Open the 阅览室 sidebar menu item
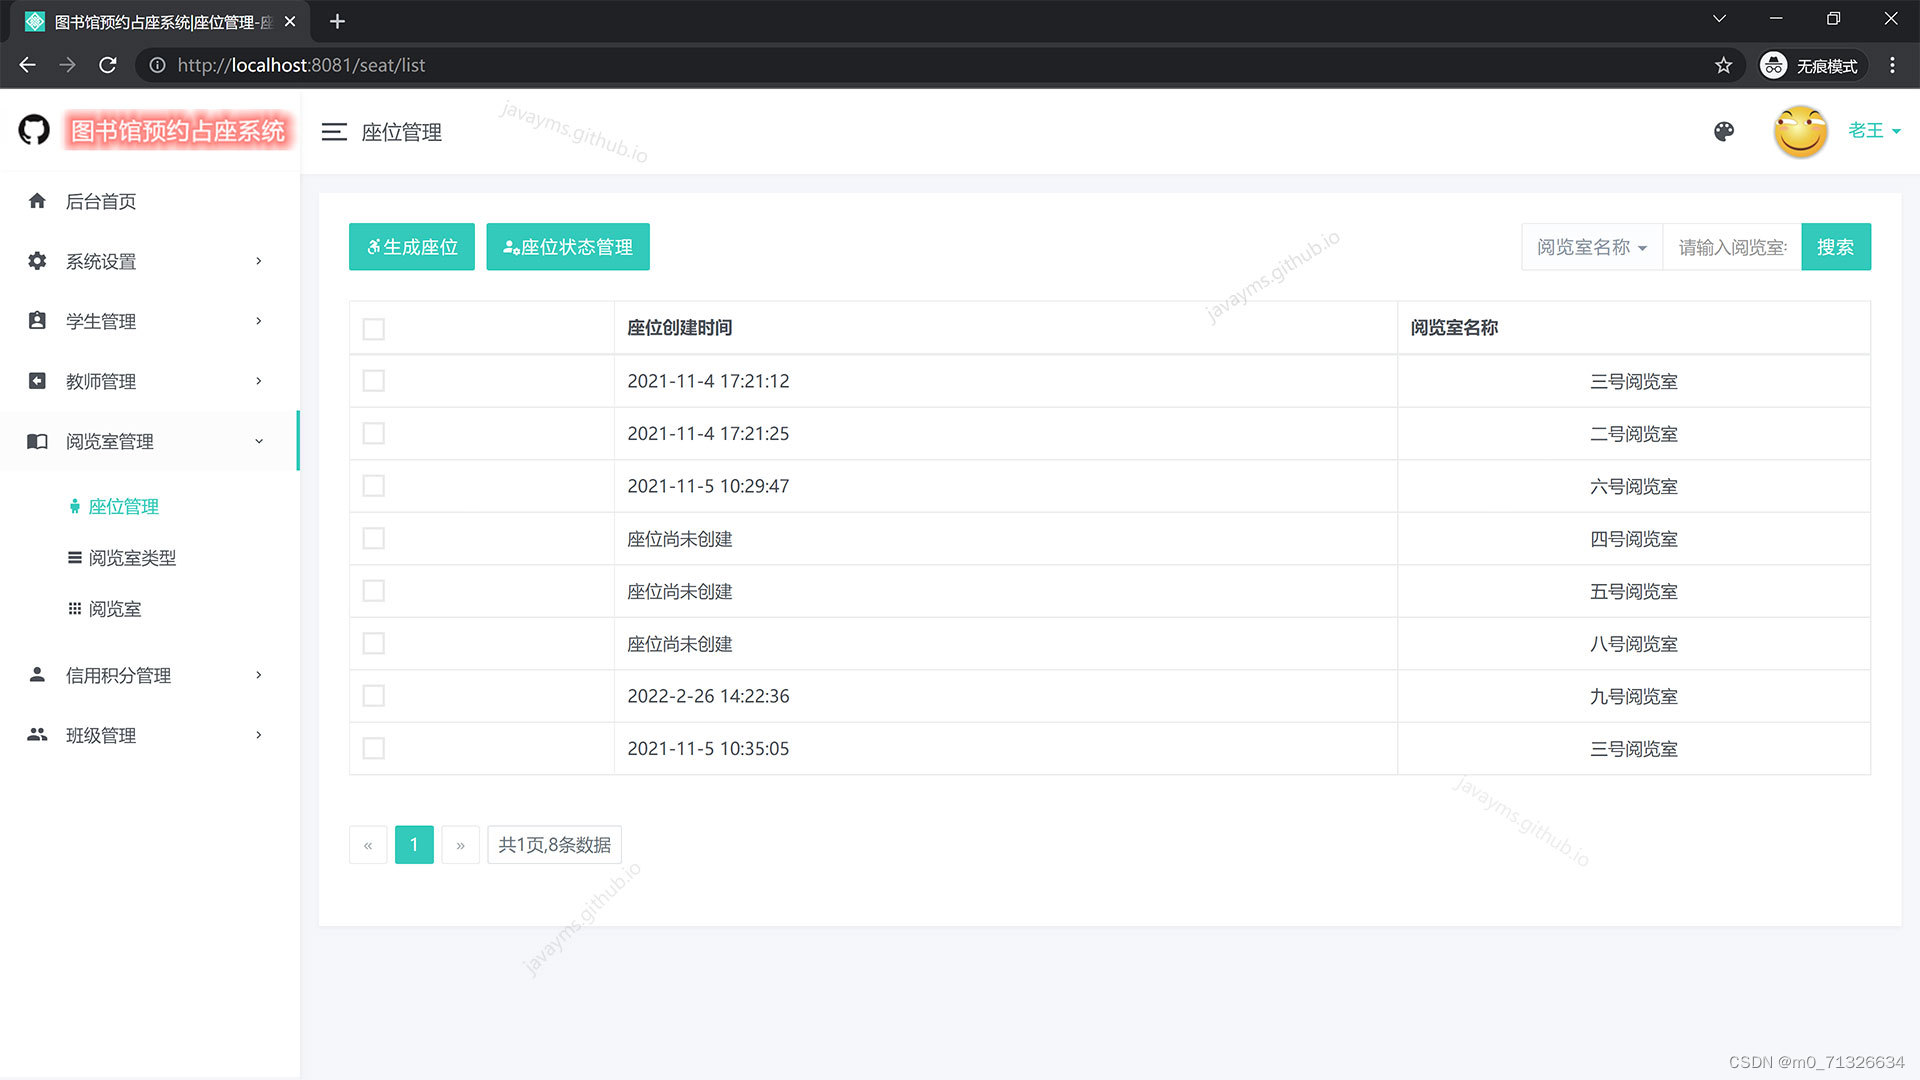1920x1080 pixels. (116, 608)
